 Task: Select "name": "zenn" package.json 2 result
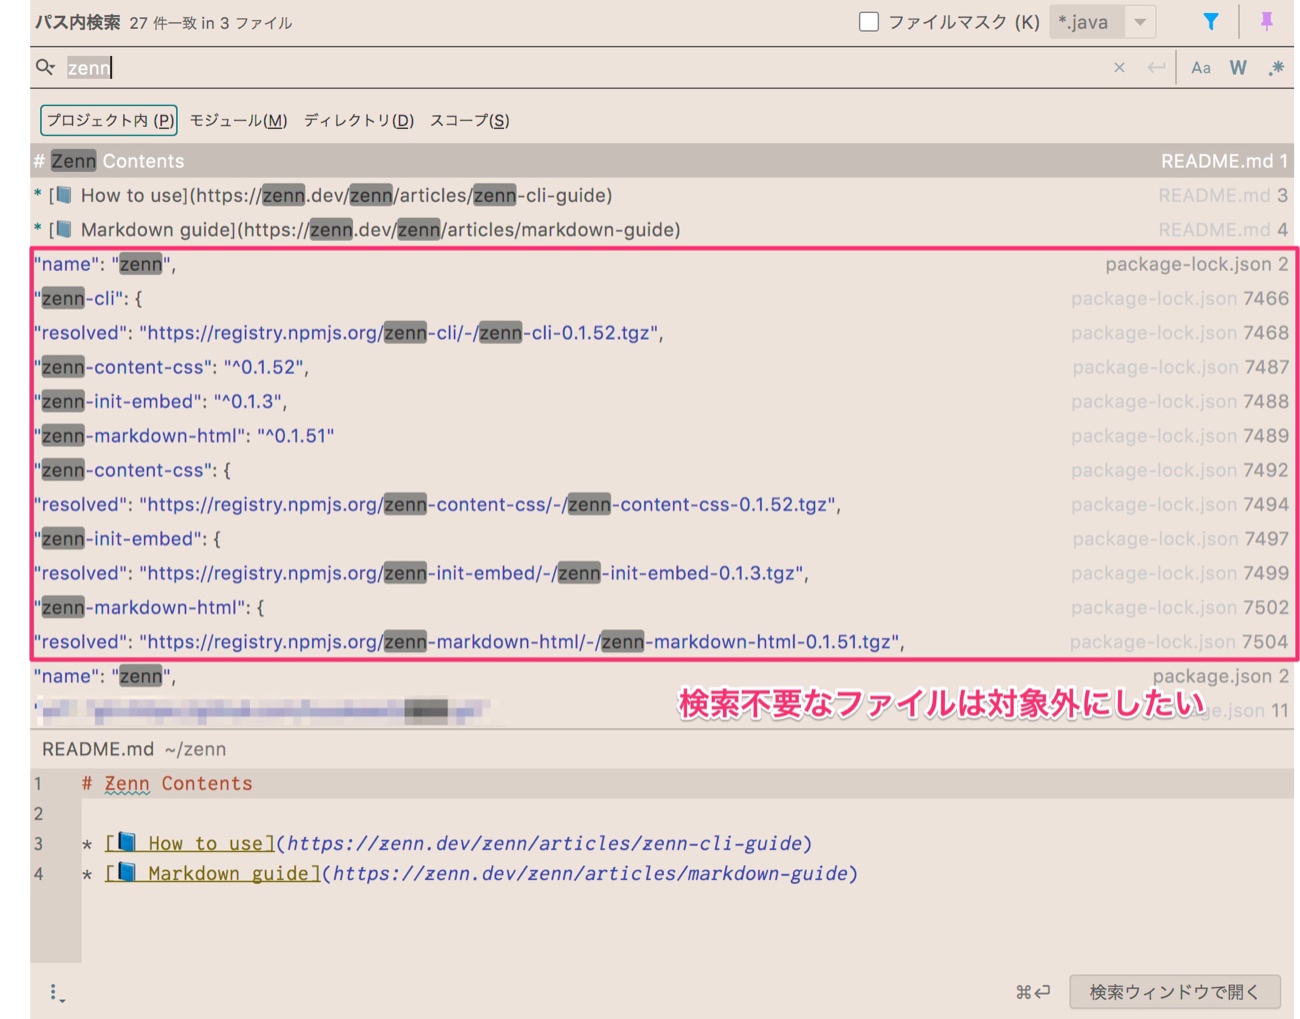pyautogui.click(x=661, y=676)
